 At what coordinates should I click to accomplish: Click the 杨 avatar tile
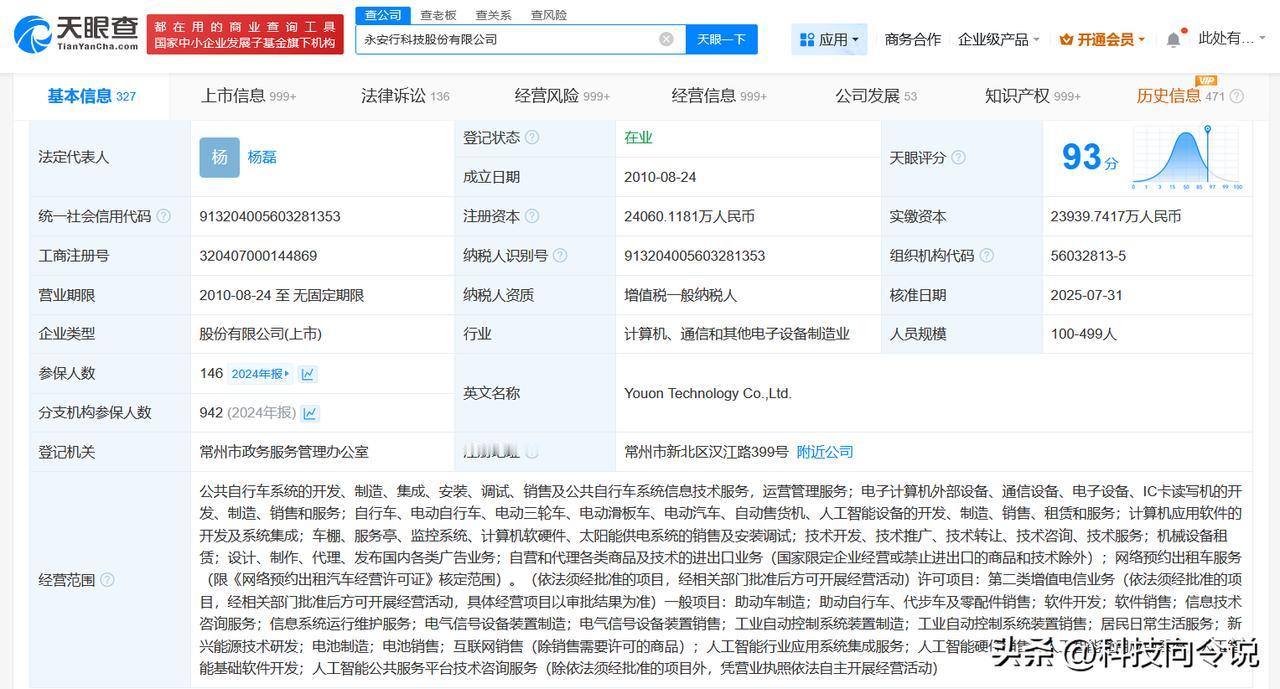point(219,157)
